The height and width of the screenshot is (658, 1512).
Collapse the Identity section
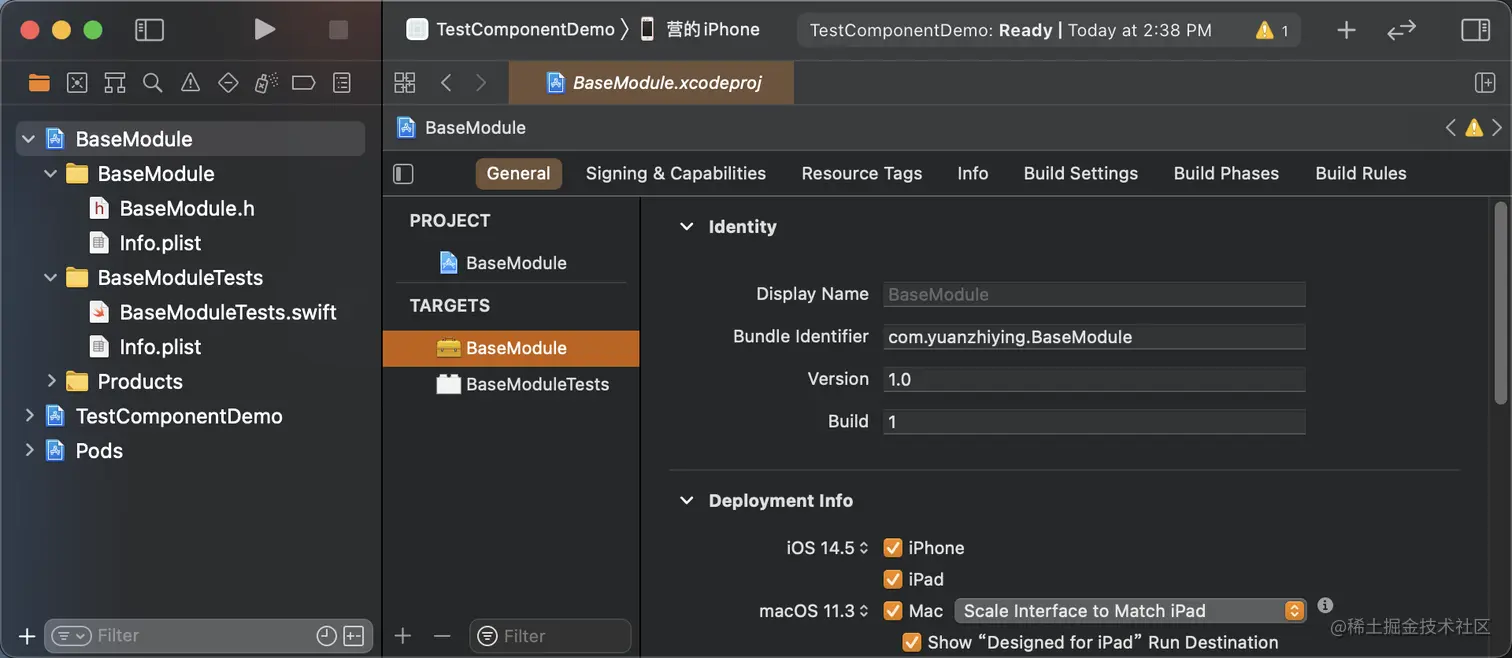pos(687,227)
